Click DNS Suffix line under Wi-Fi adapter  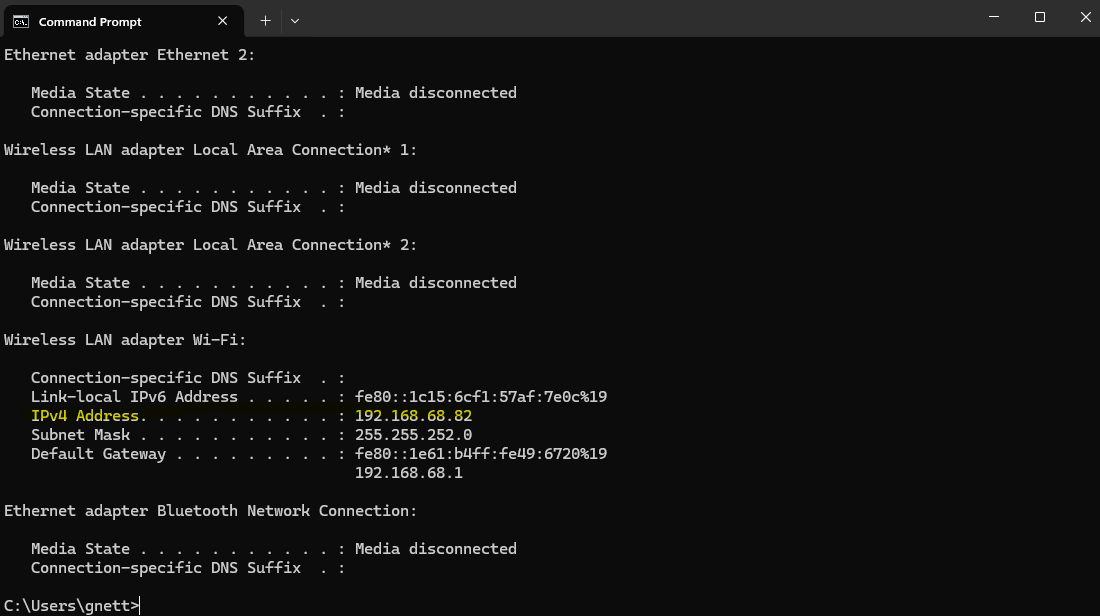(188, 378)
